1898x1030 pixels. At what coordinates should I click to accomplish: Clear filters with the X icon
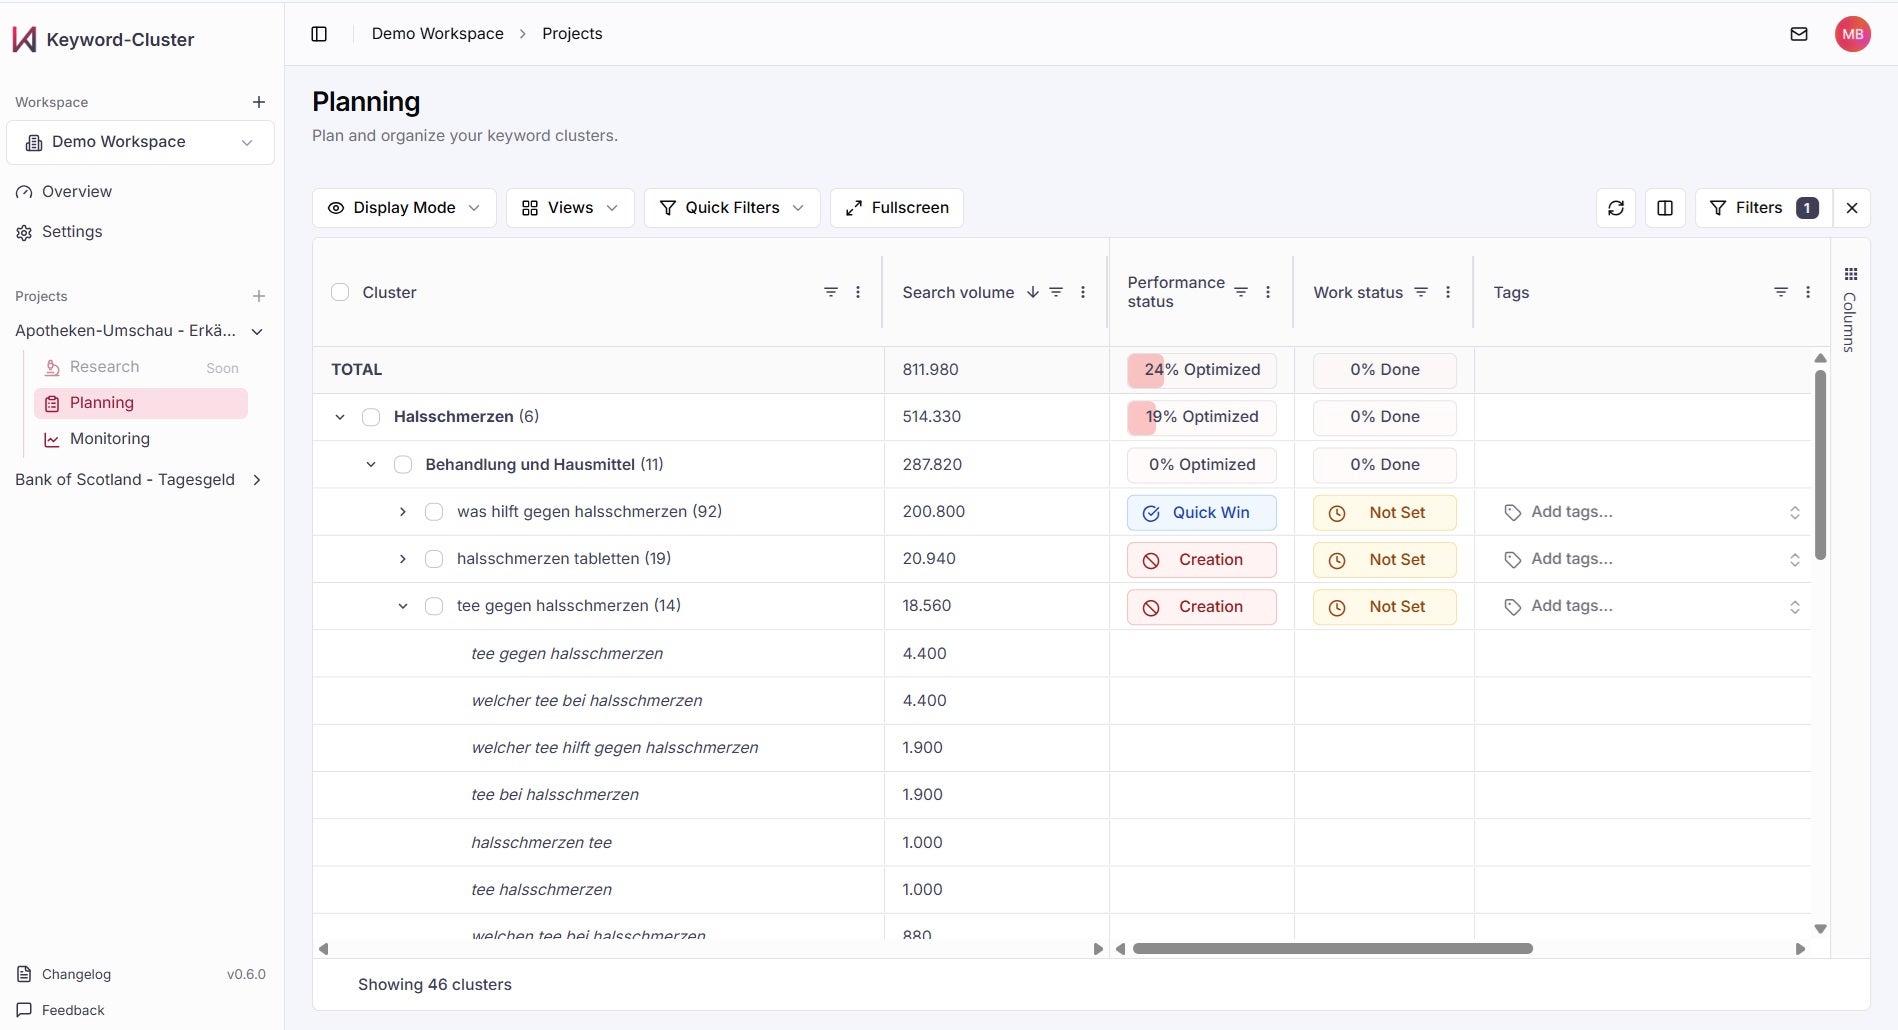(x=1851, y=208)
